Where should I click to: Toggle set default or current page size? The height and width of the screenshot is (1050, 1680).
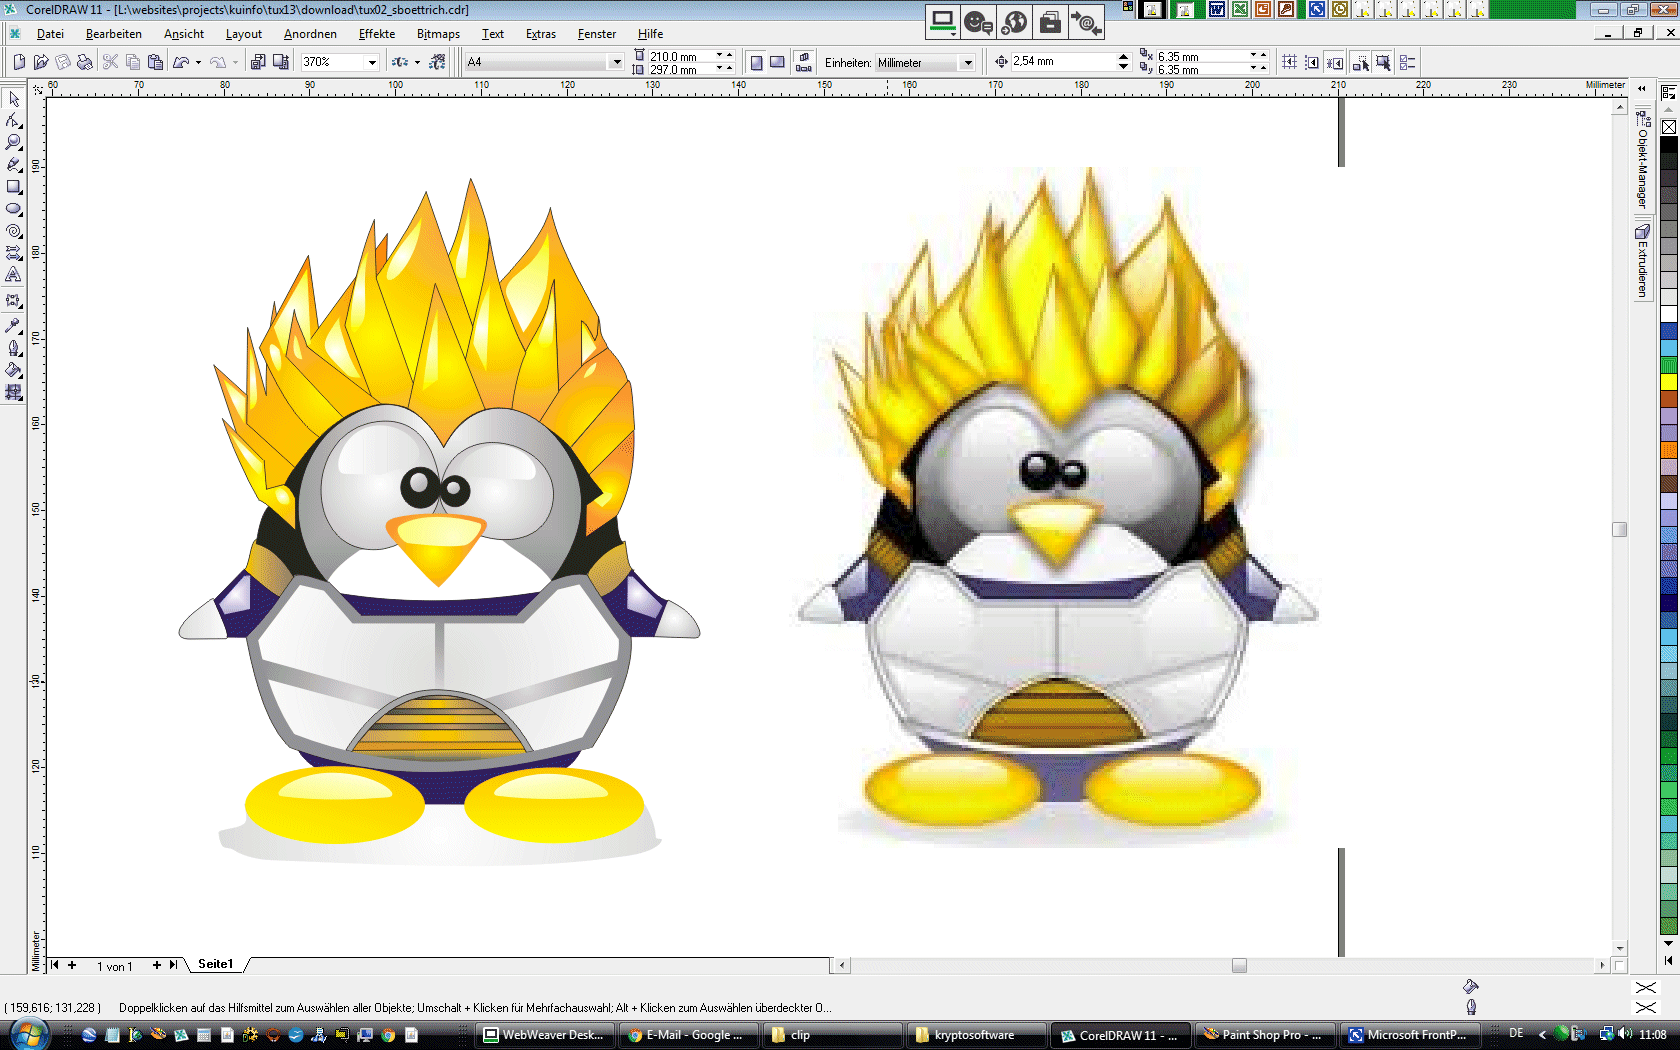[804, 62]
